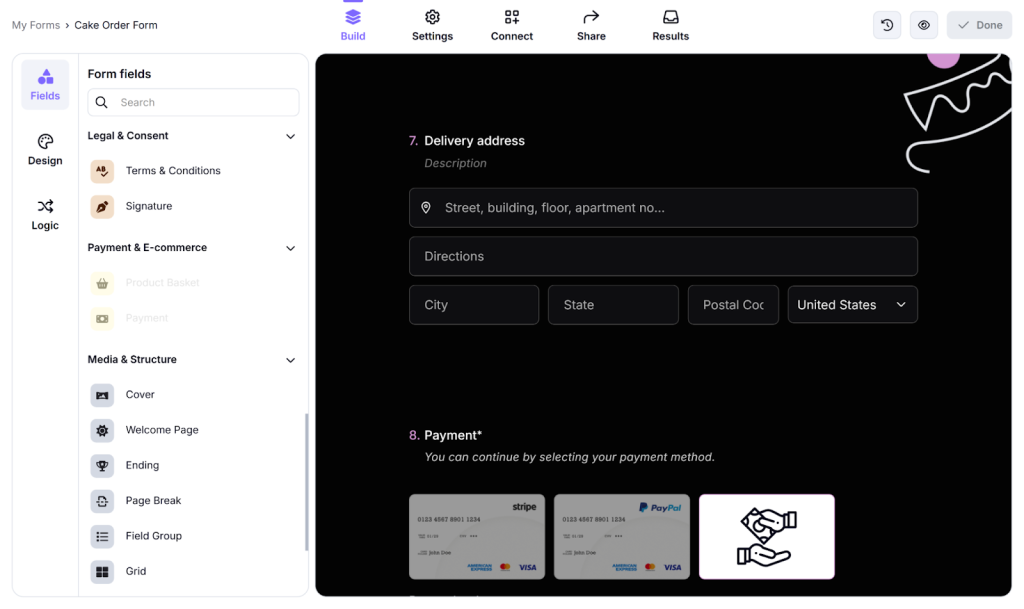The width and height of the screenshot is (1024, 609).
Task: Click the Done button
Action: (978, 24)
